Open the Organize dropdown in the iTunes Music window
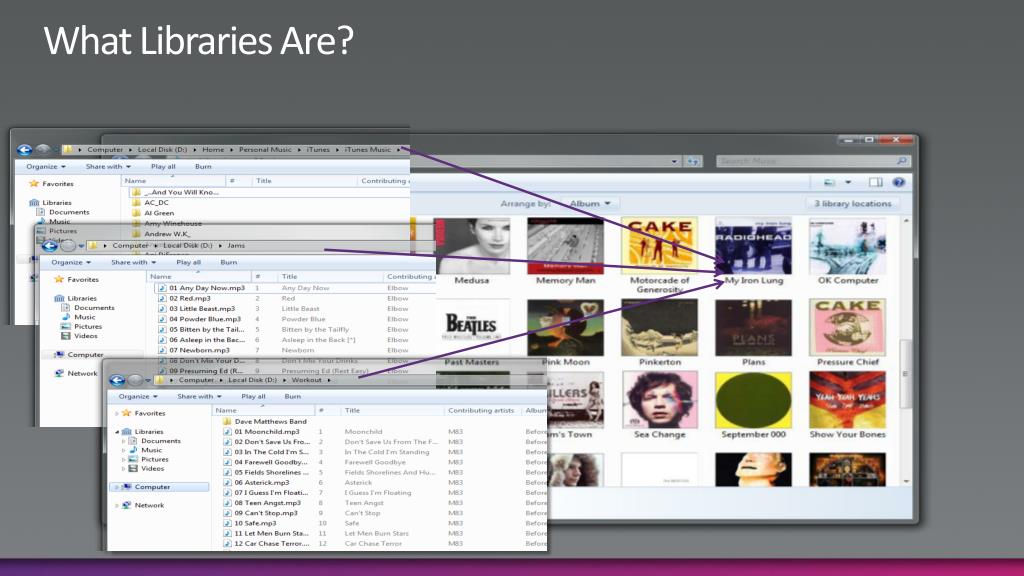The width and height of the screenshot is (1024, 576). pyautogui.click(x=46, y=167)
